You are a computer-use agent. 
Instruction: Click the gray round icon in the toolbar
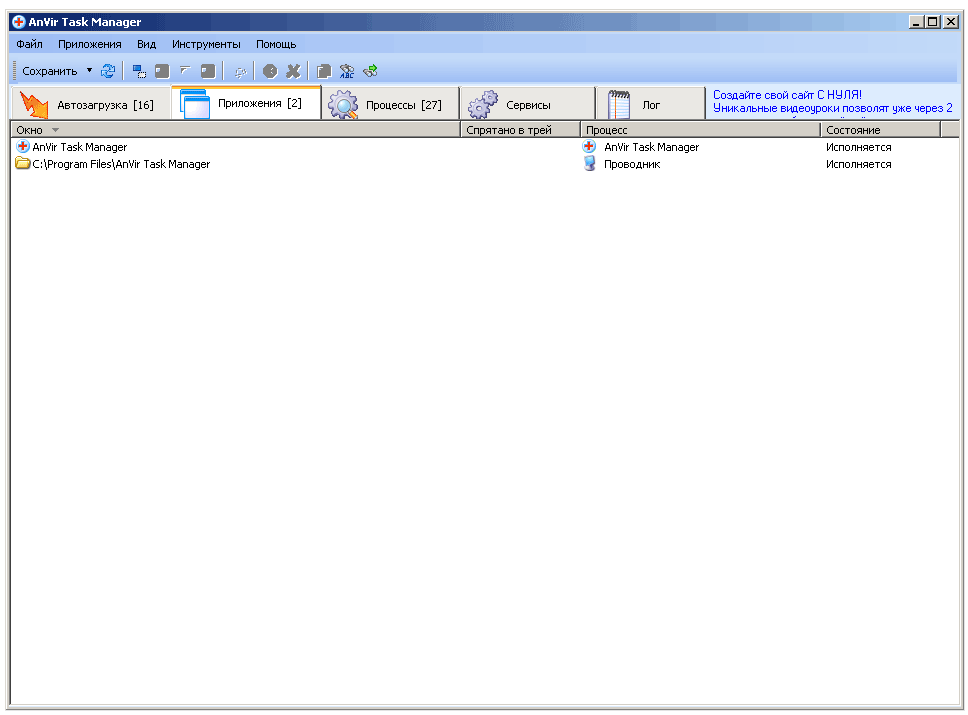(270, 71)
